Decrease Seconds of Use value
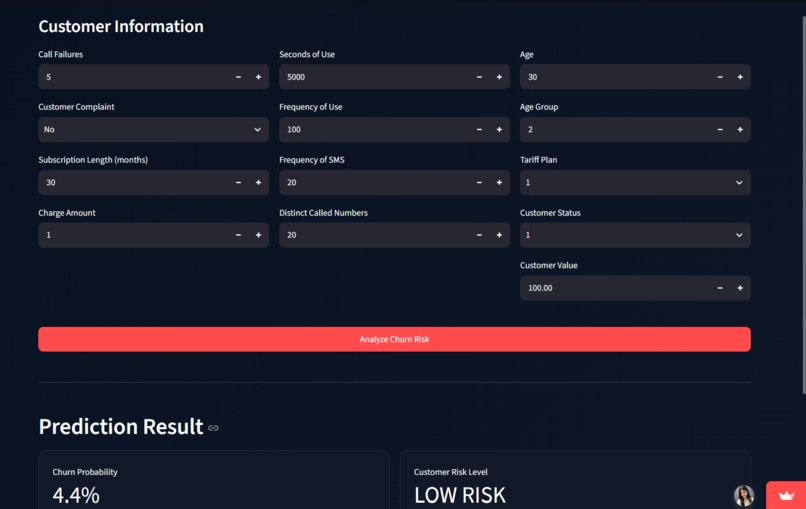This screenshot has height=509, width=806. [x=479, y=77]
